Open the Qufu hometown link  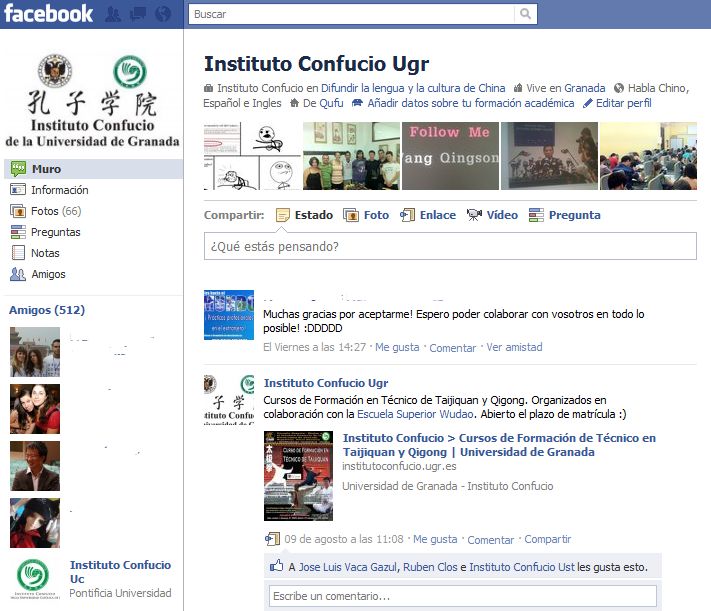pos(331,103)
